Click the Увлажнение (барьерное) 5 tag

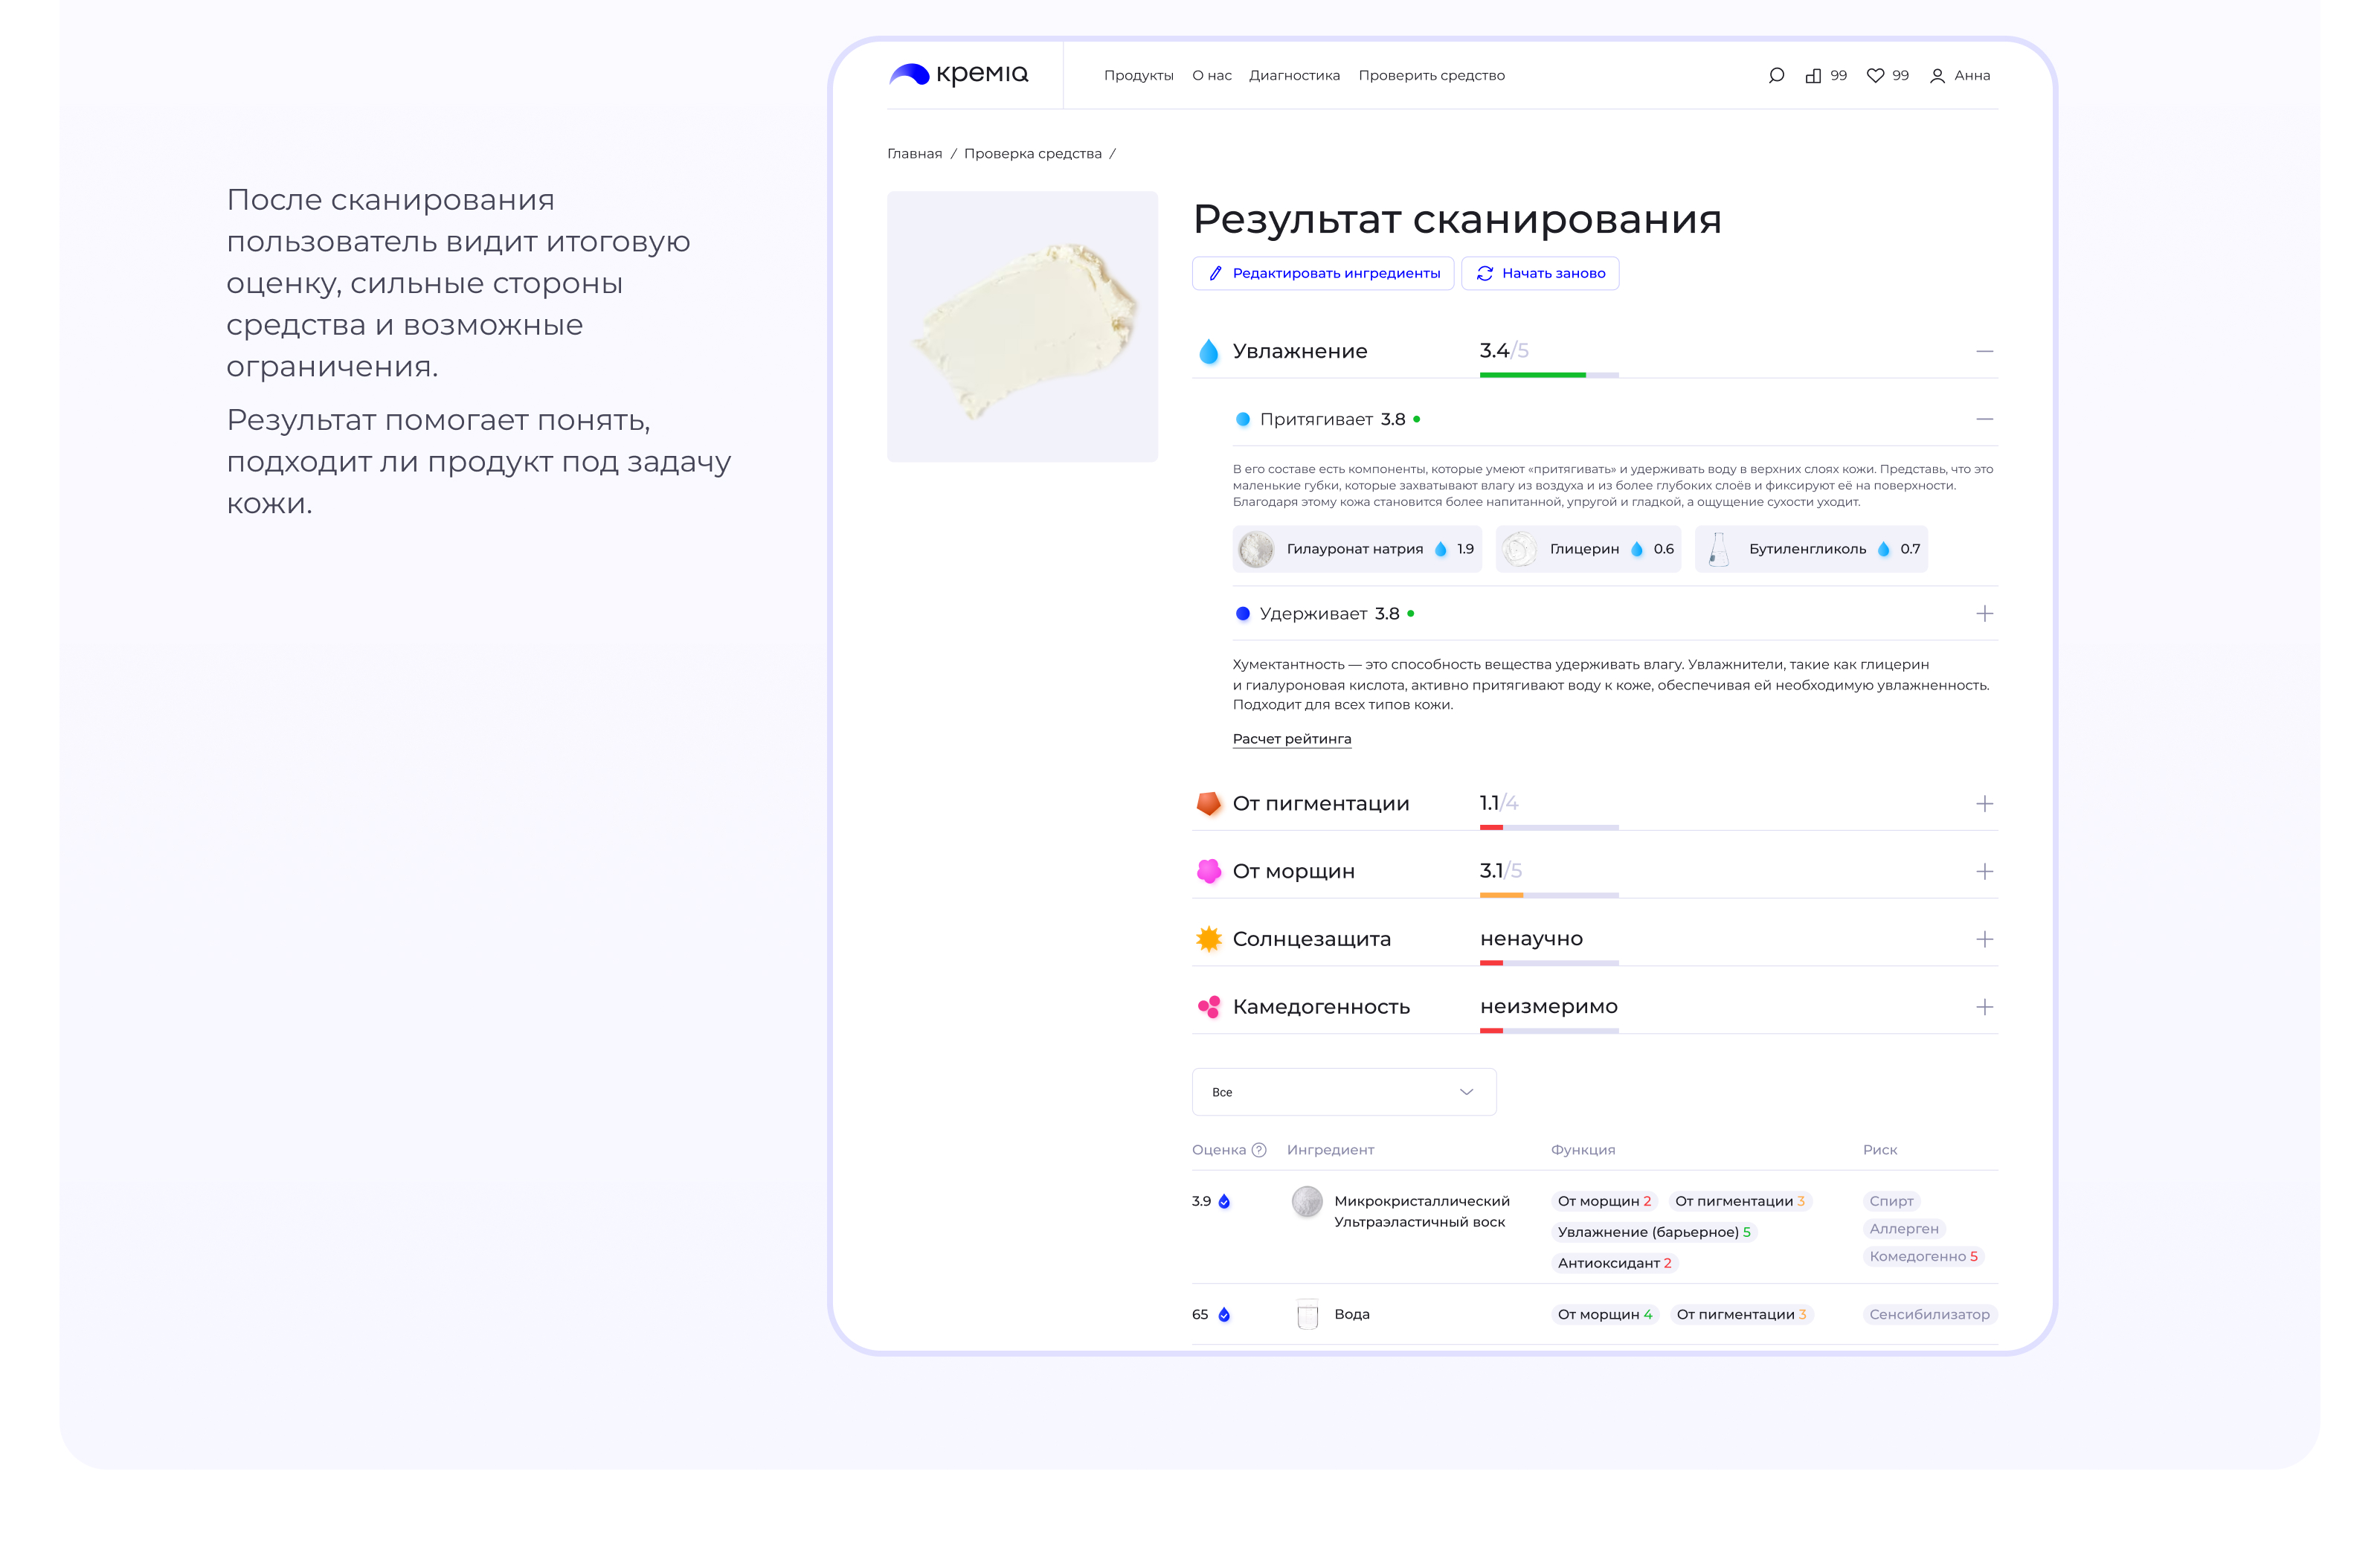click(x=1654, y=1232)
